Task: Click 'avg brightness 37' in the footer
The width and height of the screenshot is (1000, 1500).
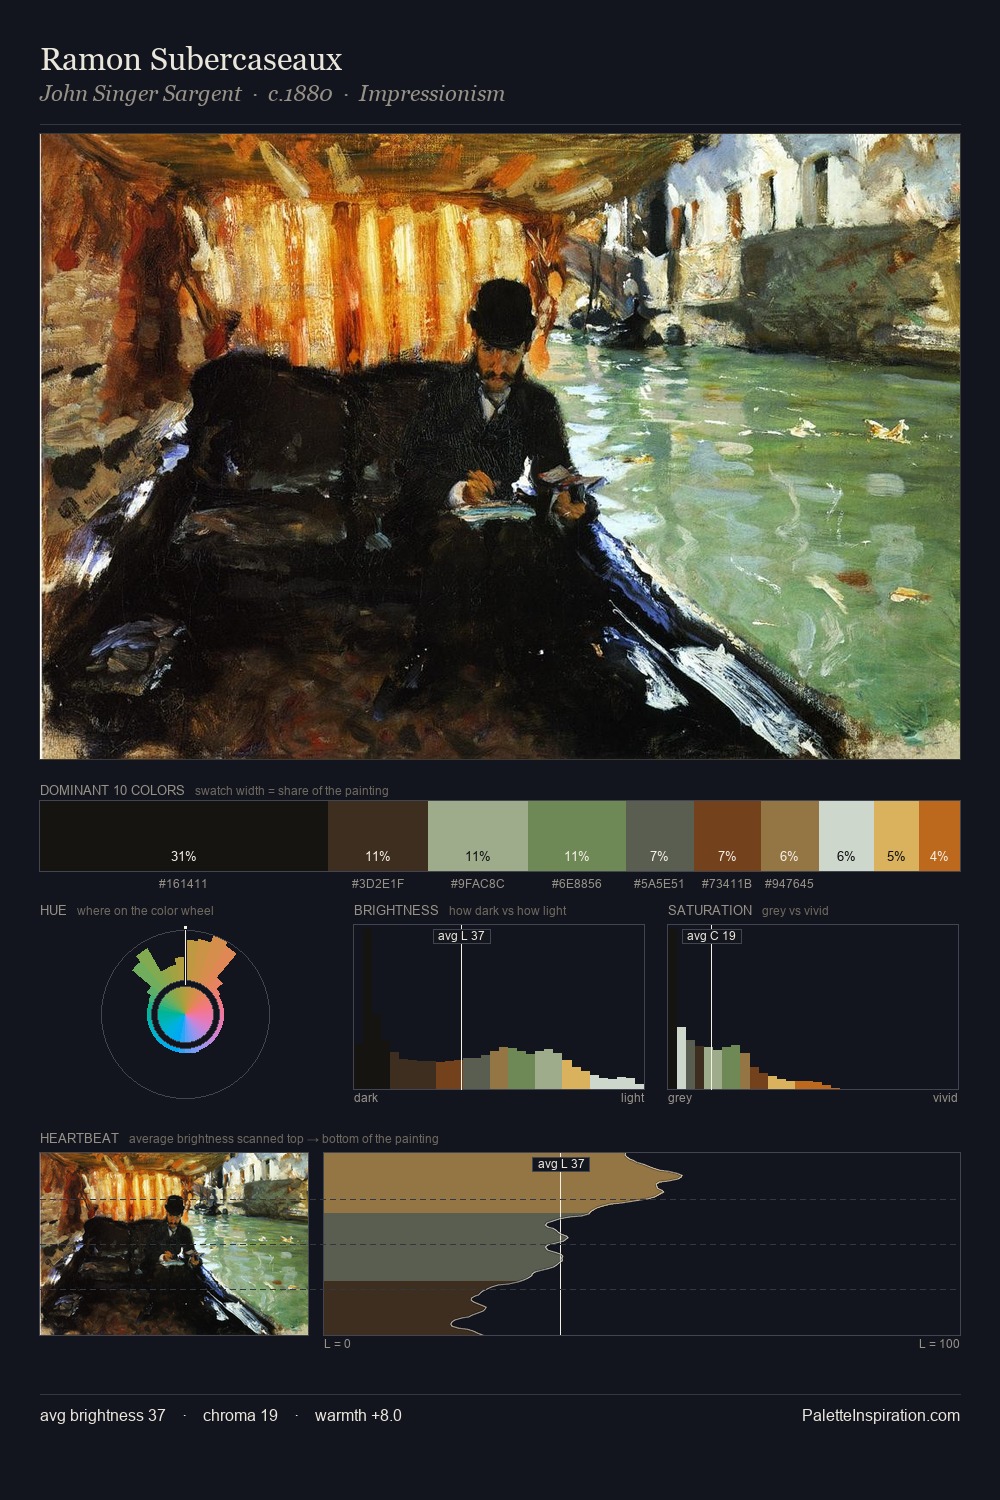Action: [103, 1415]
